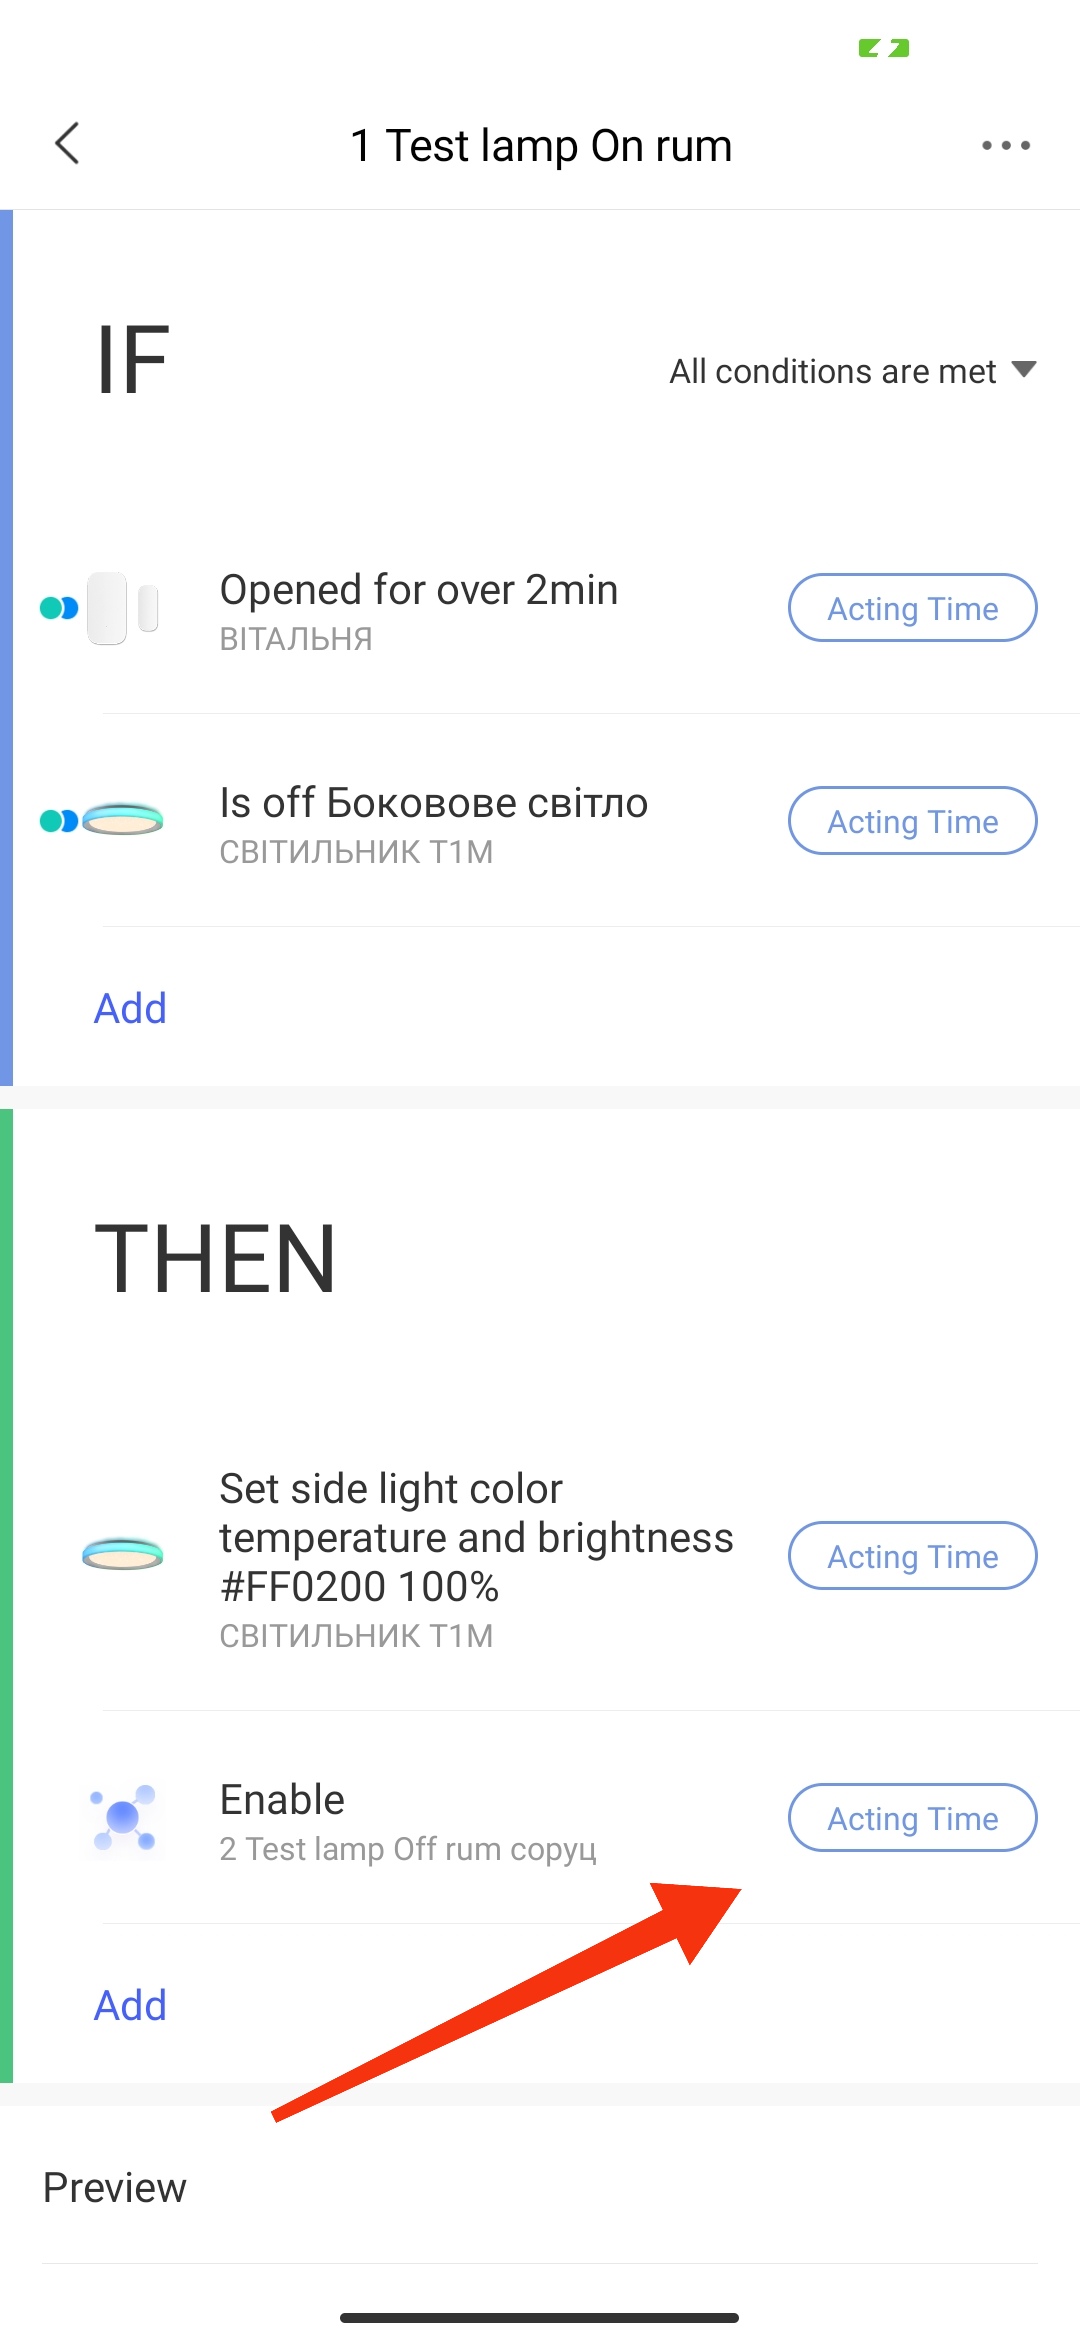Screen dimensions: 1080x2340
Task: Open the Preview row
Action: (115, 2187)
